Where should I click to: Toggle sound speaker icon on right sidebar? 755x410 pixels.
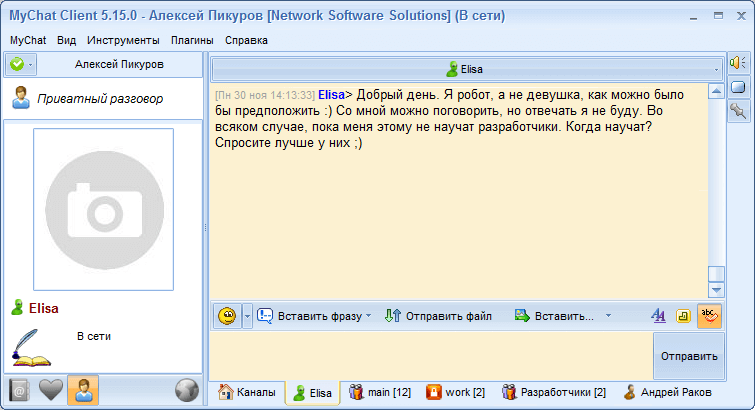(738, 63)
